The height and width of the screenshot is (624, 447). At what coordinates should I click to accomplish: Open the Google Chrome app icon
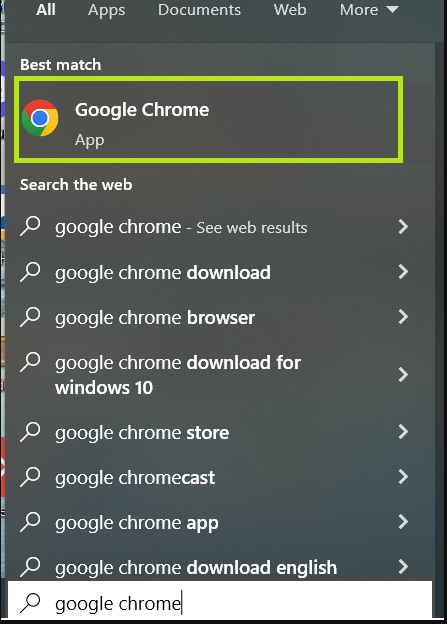[x=40, y=118]
